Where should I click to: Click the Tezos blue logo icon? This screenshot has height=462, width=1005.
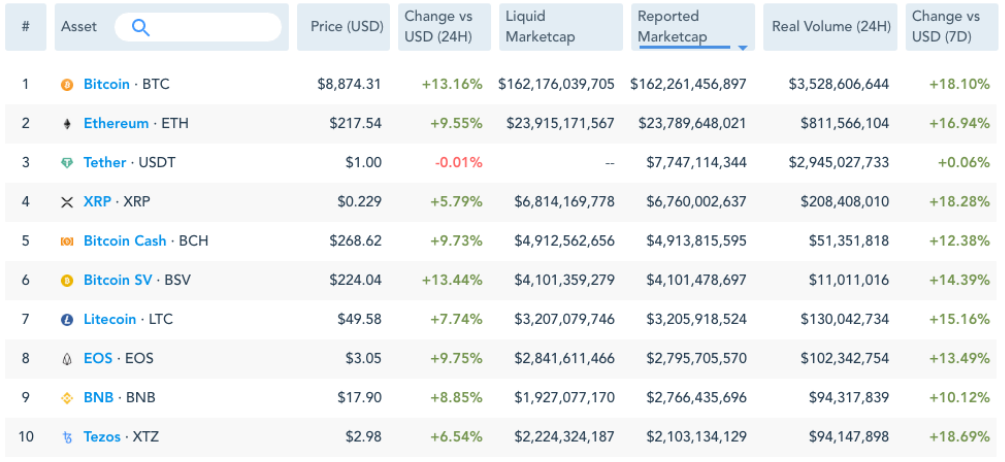[x=67, y=437]
